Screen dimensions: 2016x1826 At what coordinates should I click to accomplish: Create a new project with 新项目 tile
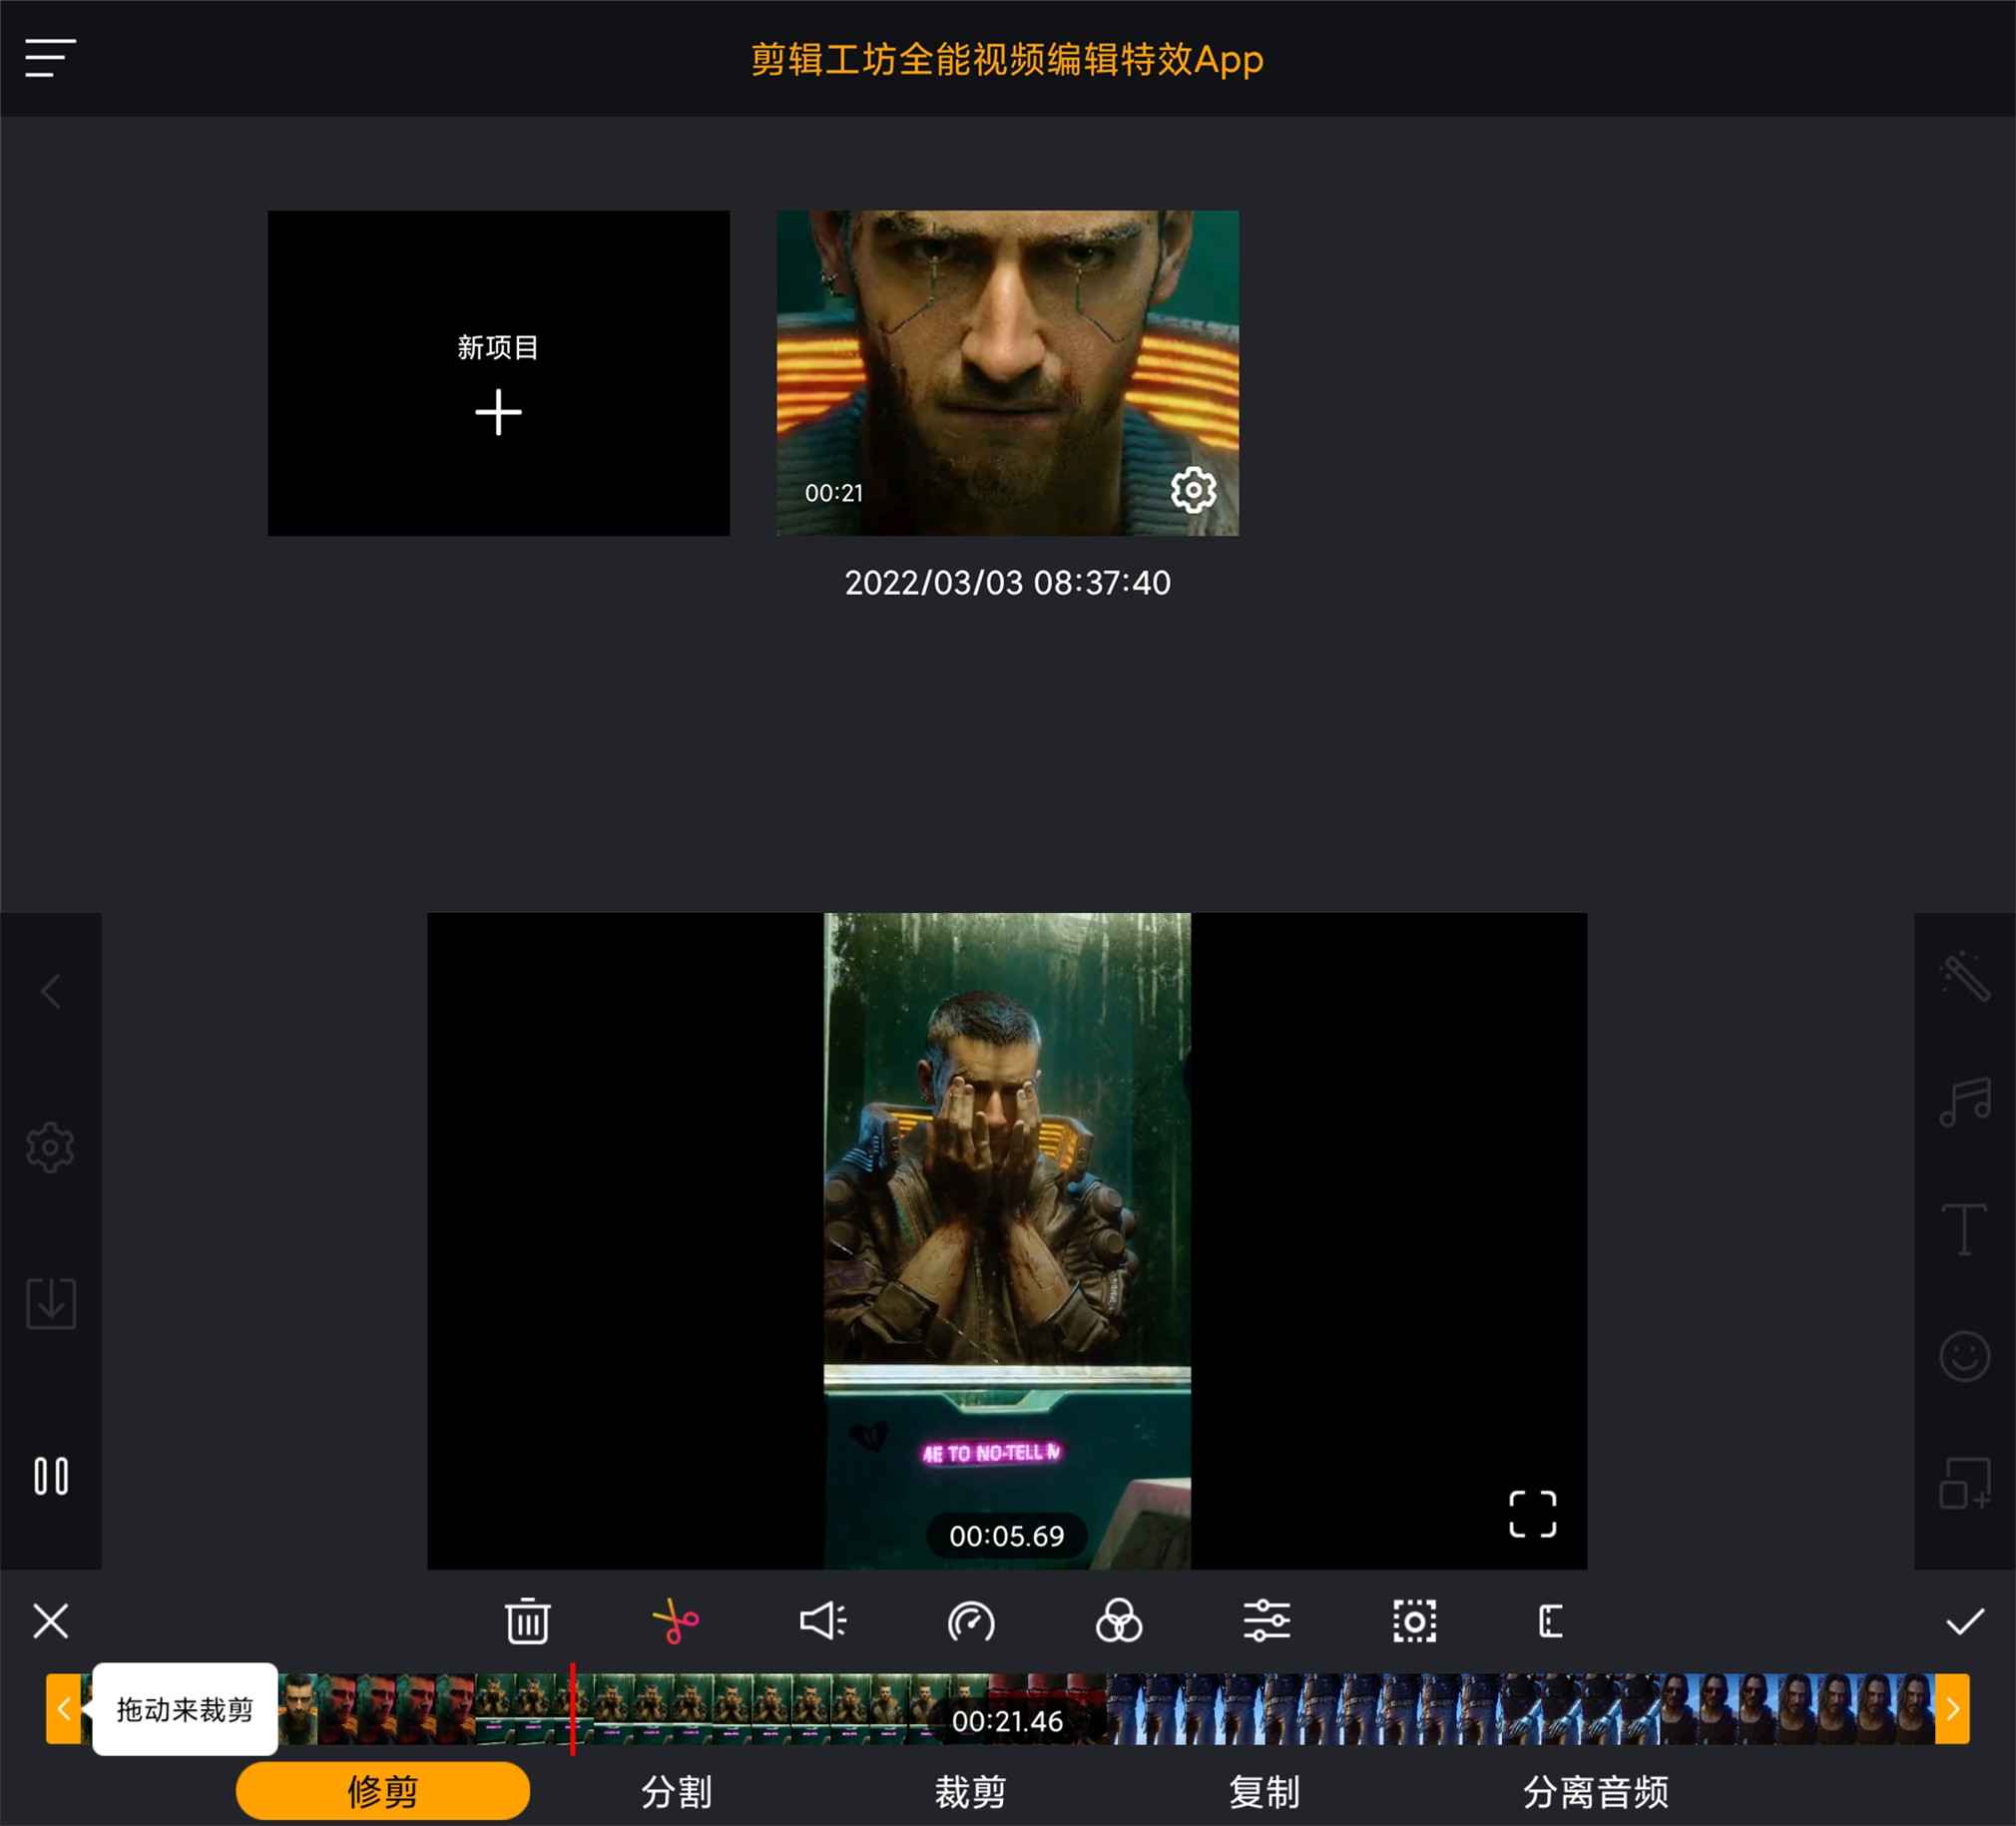coord(498,372)
